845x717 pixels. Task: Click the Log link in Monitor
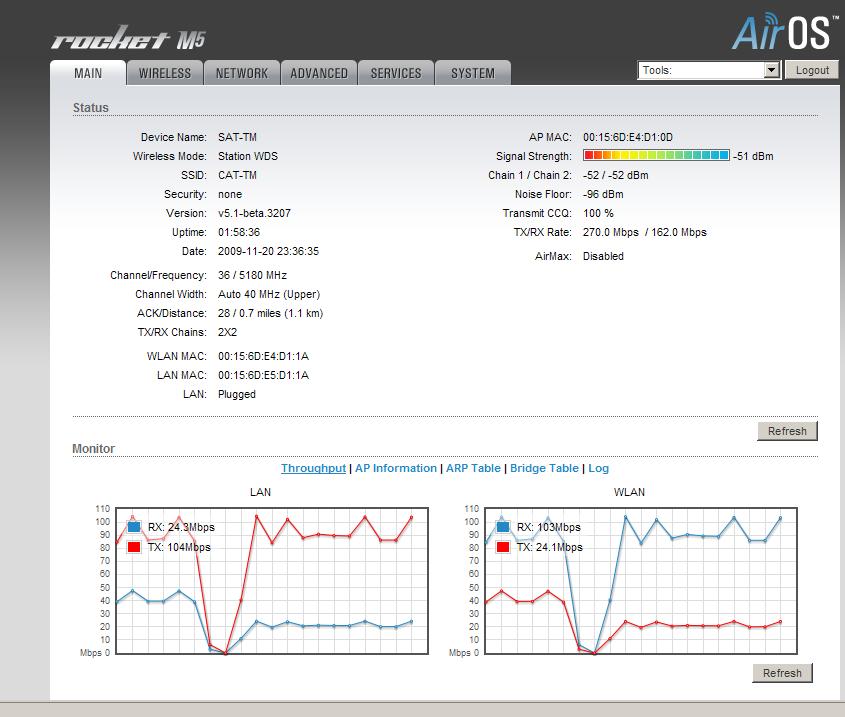click(598, 468)
